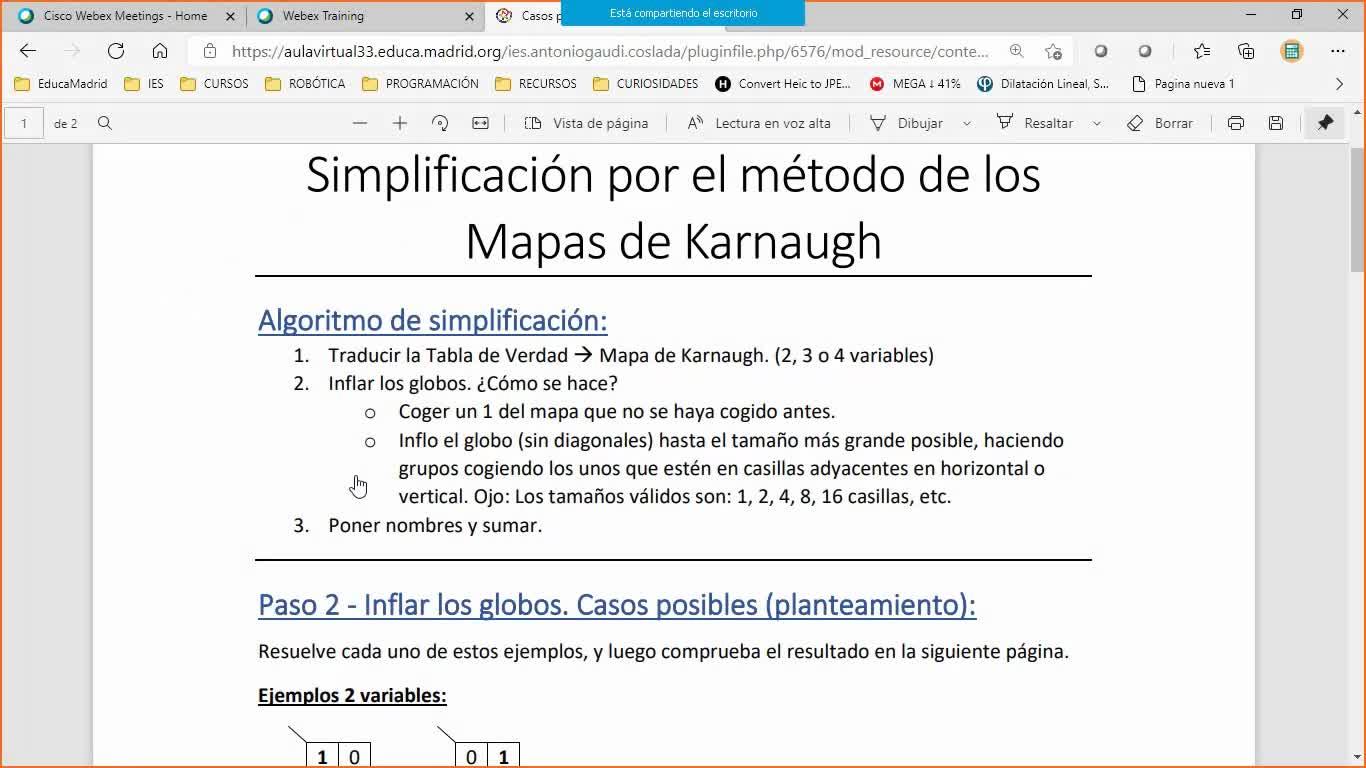Screen dimensions: 1366x768
Task: Open the EducaMadrid bookmarks folder
Action: tap(61, 84)
